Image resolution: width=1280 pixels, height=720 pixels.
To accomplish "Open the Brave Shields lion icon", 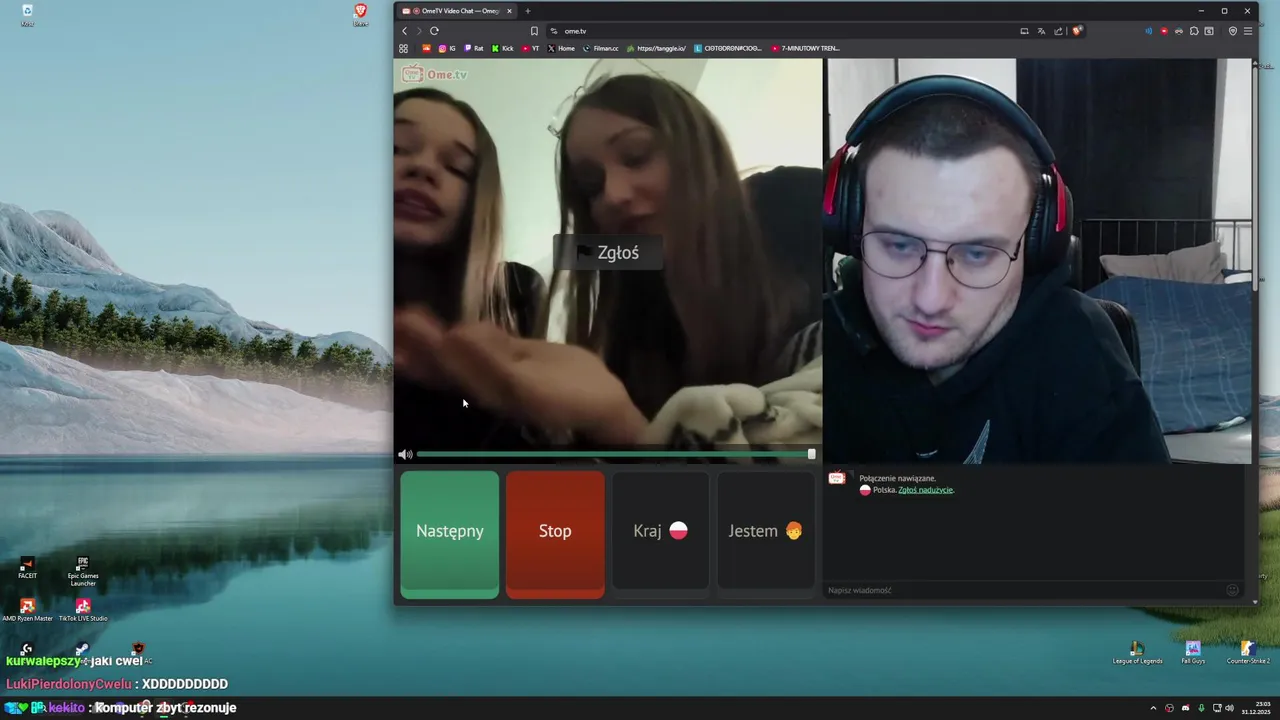I will coord(1077,31).
